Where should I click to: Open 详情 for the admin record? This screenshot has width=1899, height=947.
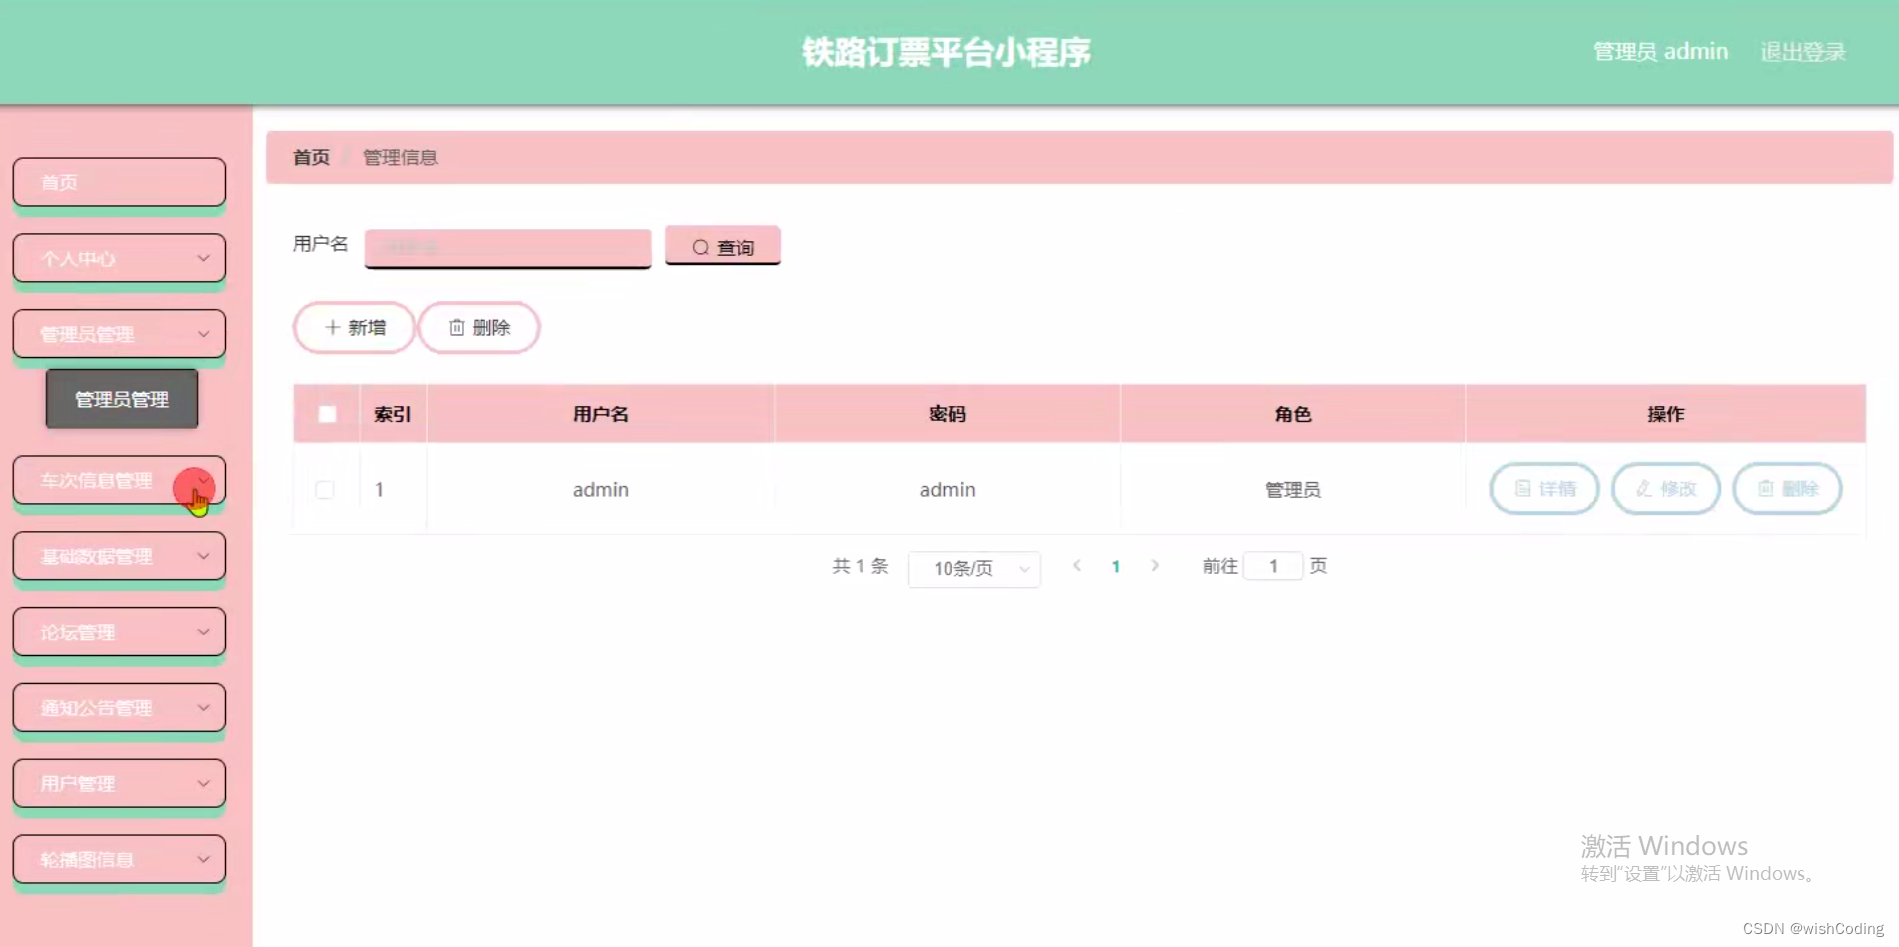pyautogui.click(x=1543, y=489)
